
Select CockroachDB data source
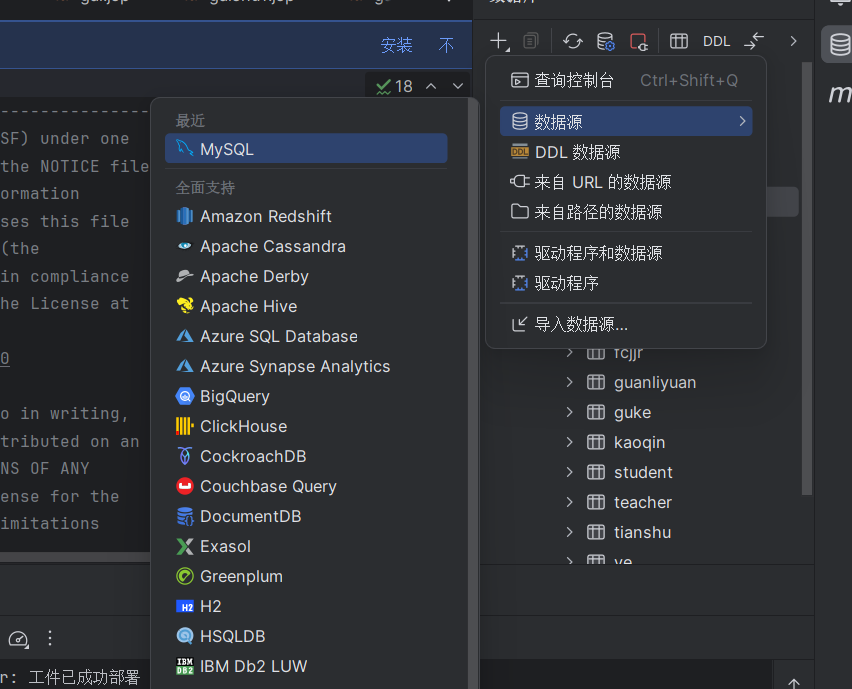[306, 456]
